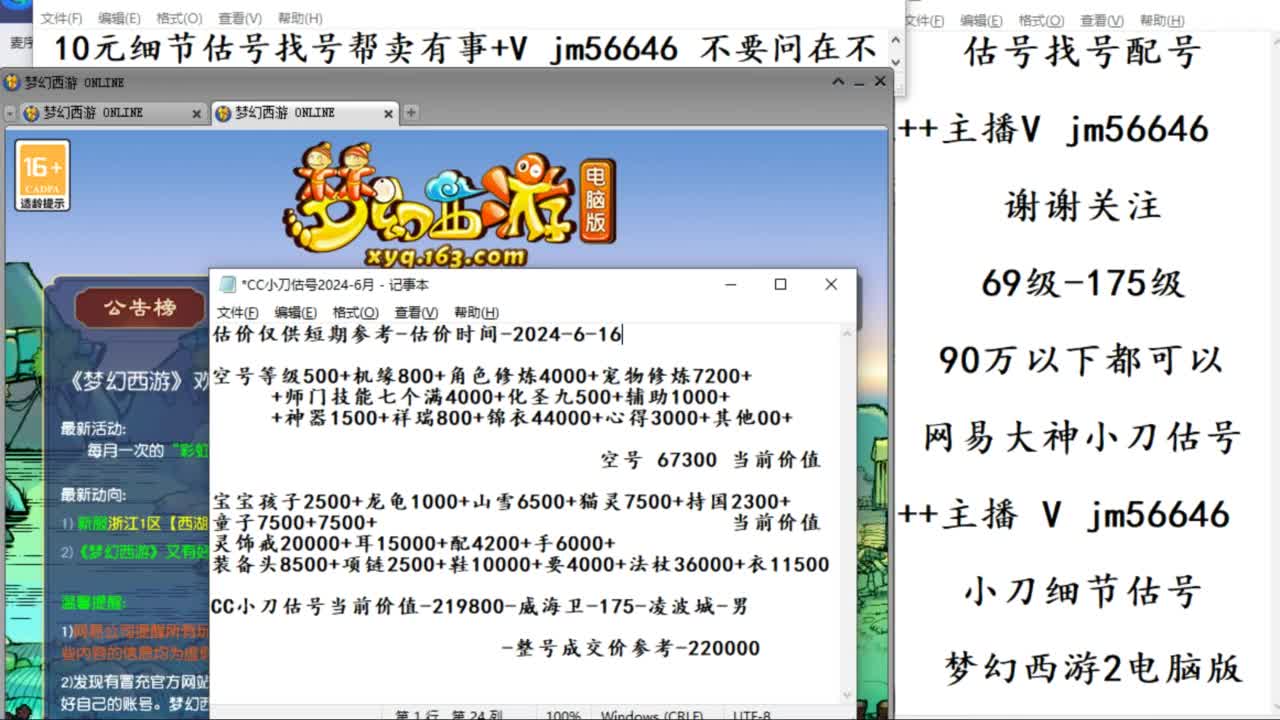Click game icon in 梦幻西游 ONLINE title bar
The image size is (1280, 720).
click(x=12, y=82)
